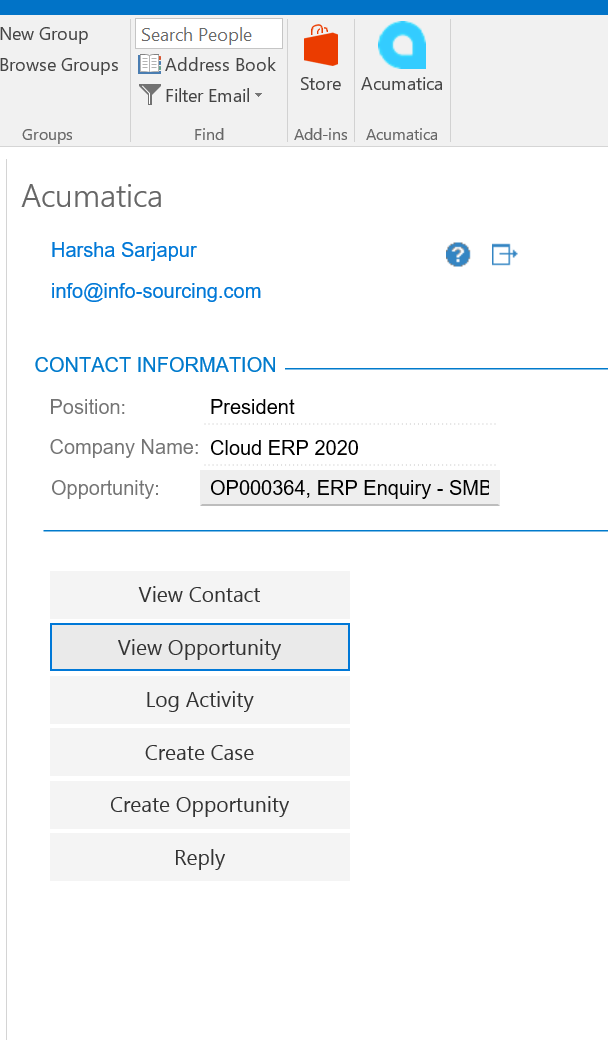Viewport: 608px width, 1040px height.
Task: Click the Log Activity button
Action: 200,700
